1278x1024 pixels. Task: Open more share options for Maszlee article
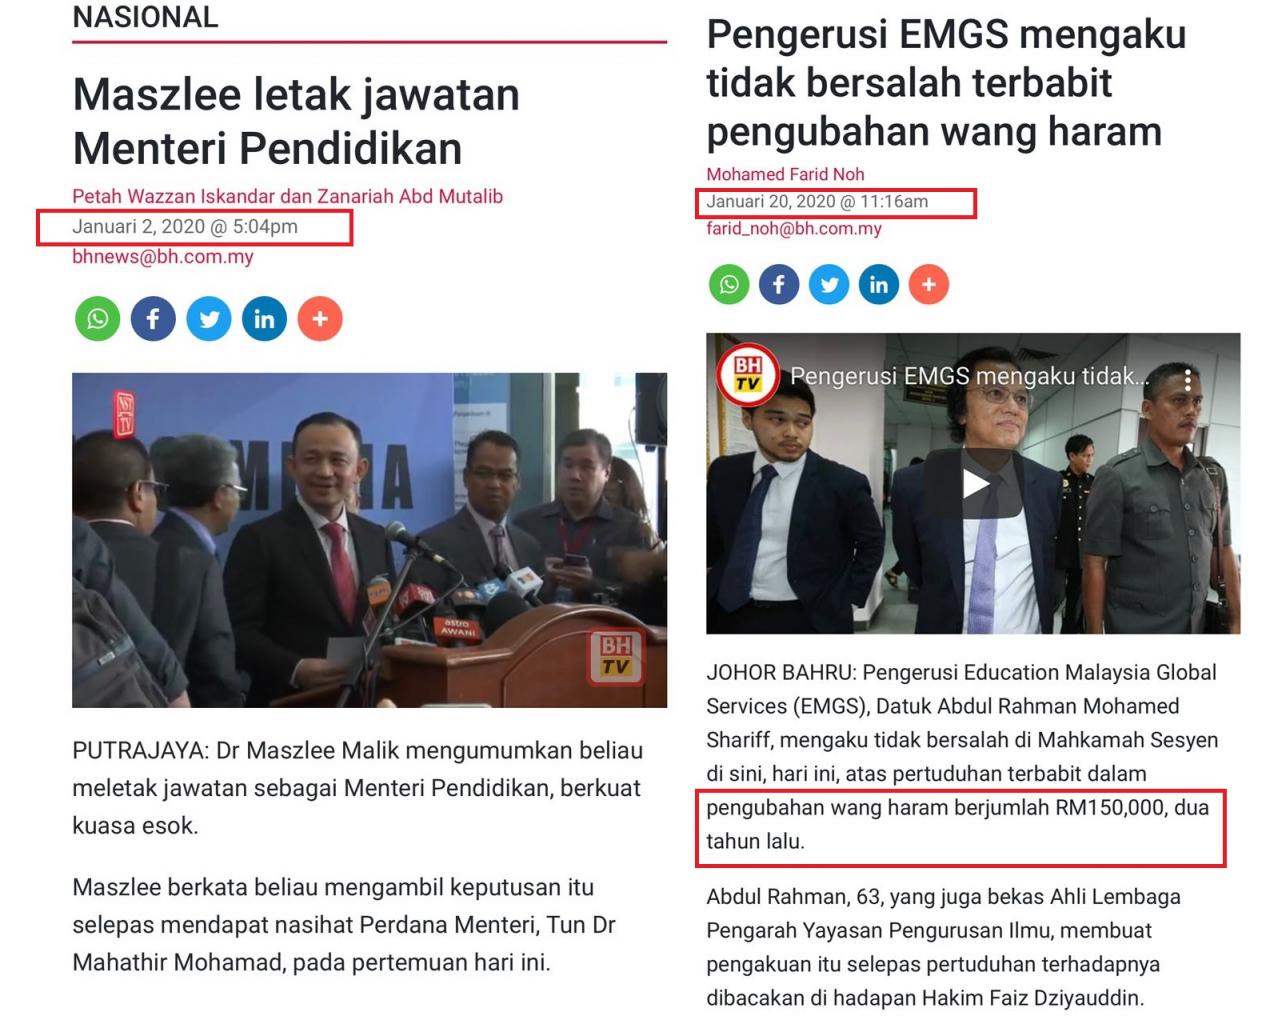[320, 319]
